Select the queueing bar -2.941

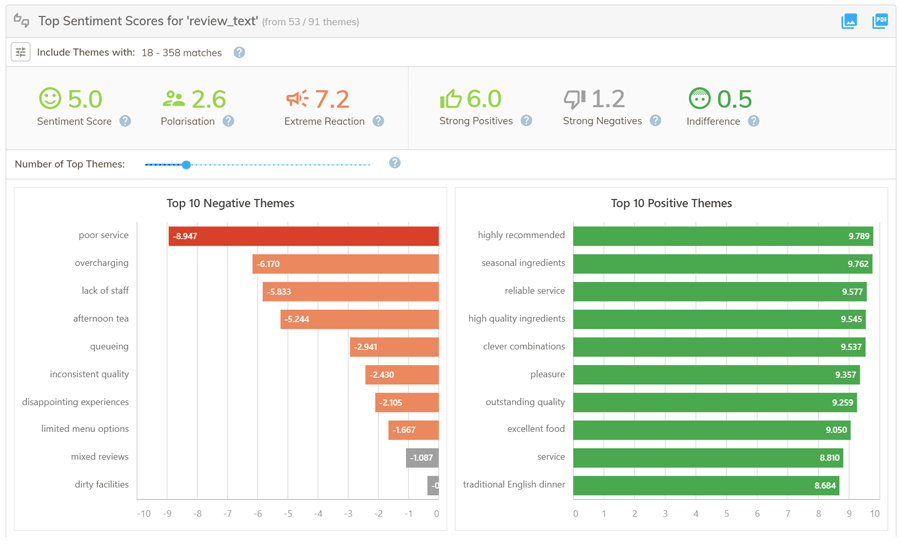[394, 347]
